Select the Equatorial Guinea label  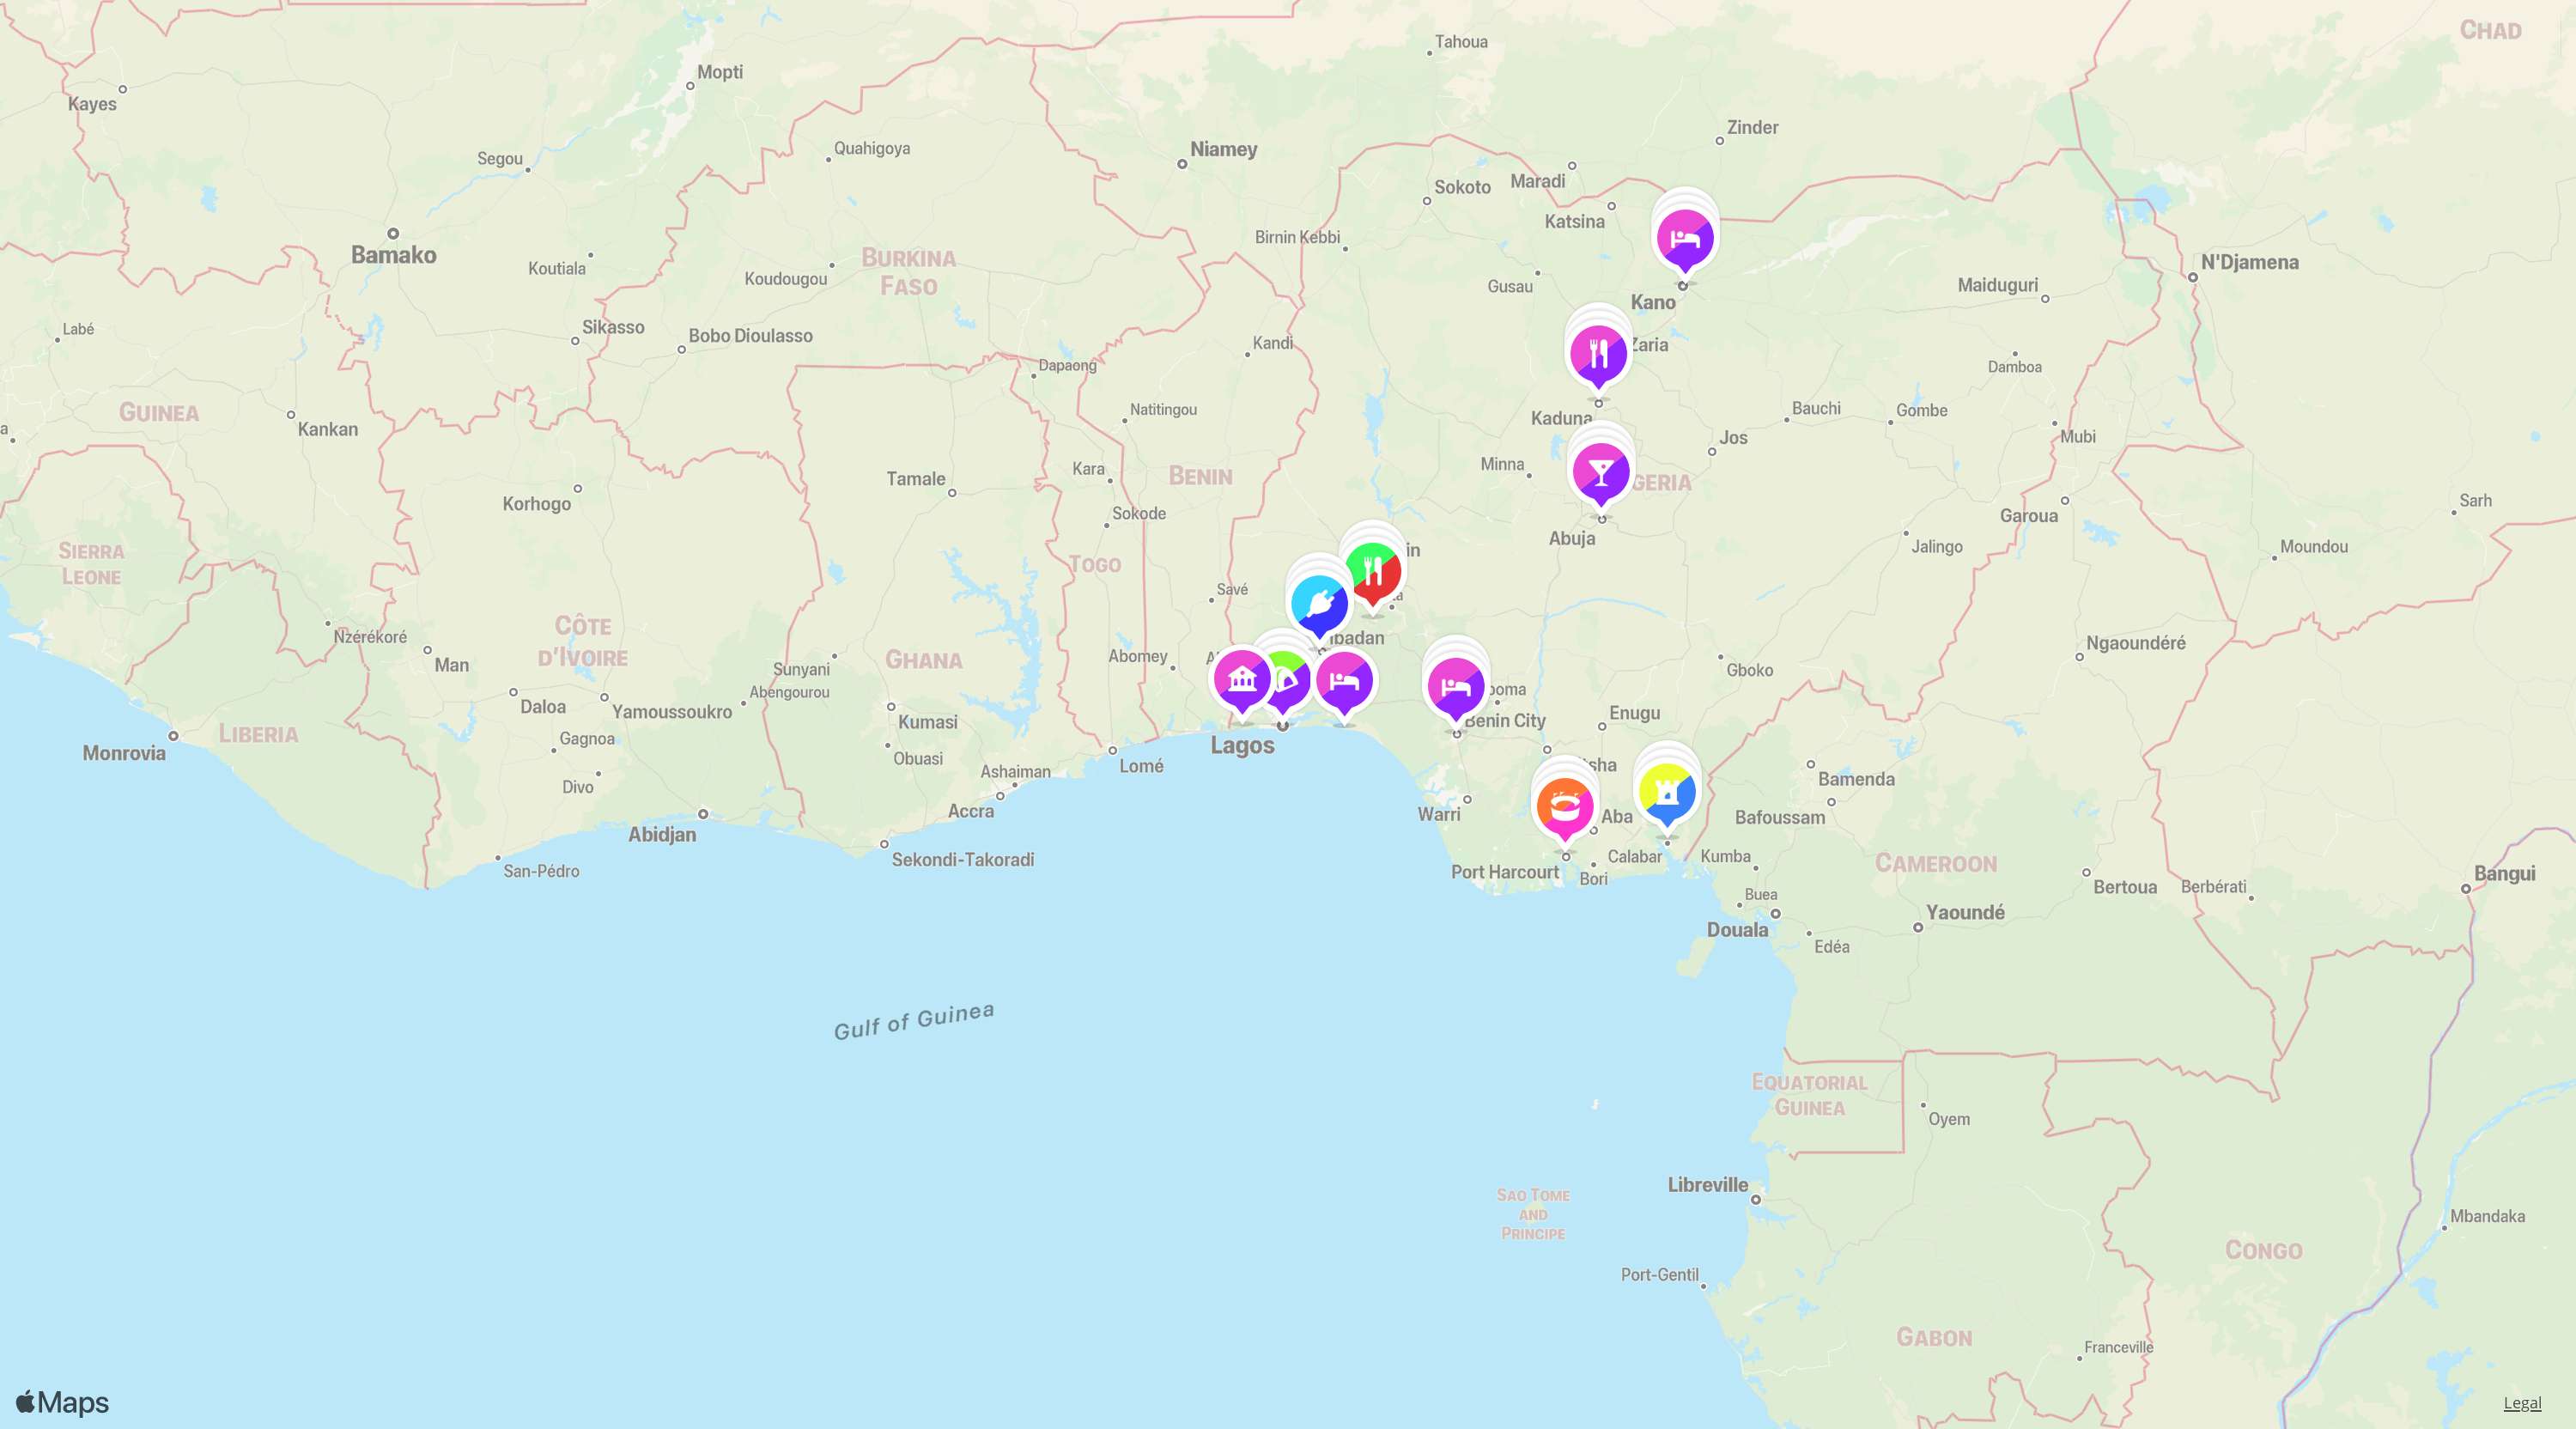point(1810,1095)
